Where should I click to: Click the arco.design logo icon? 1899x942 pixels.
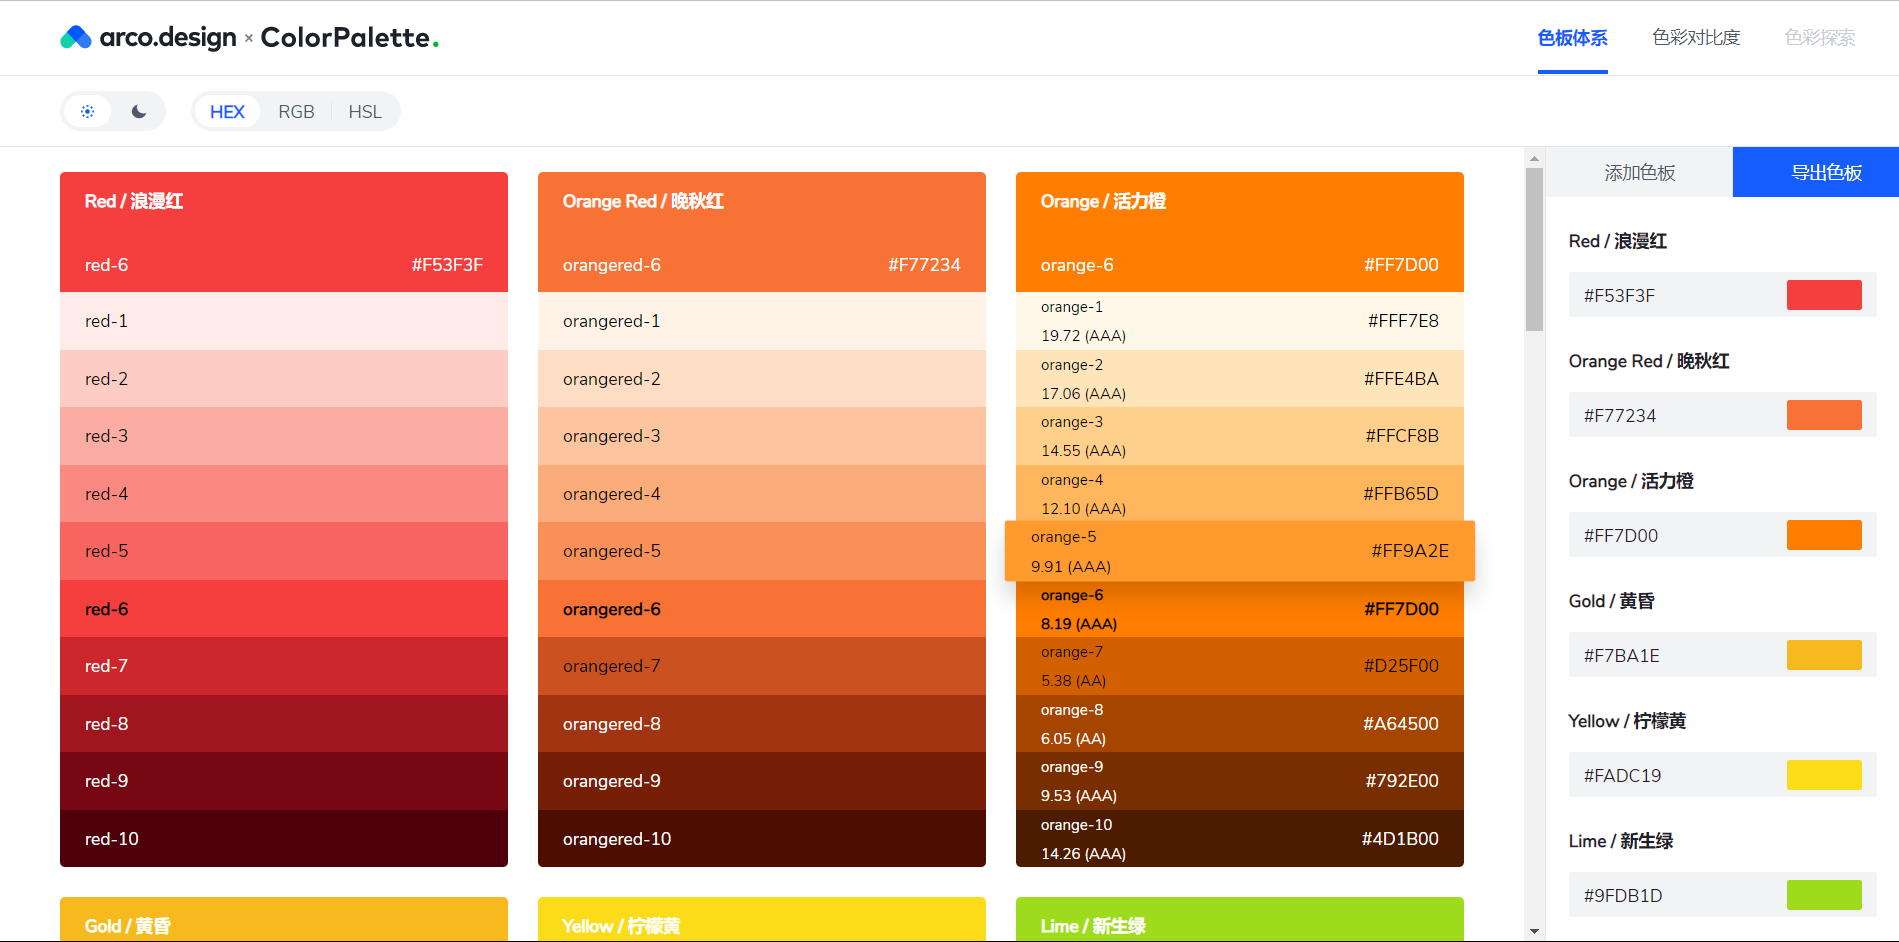[76, 38]
